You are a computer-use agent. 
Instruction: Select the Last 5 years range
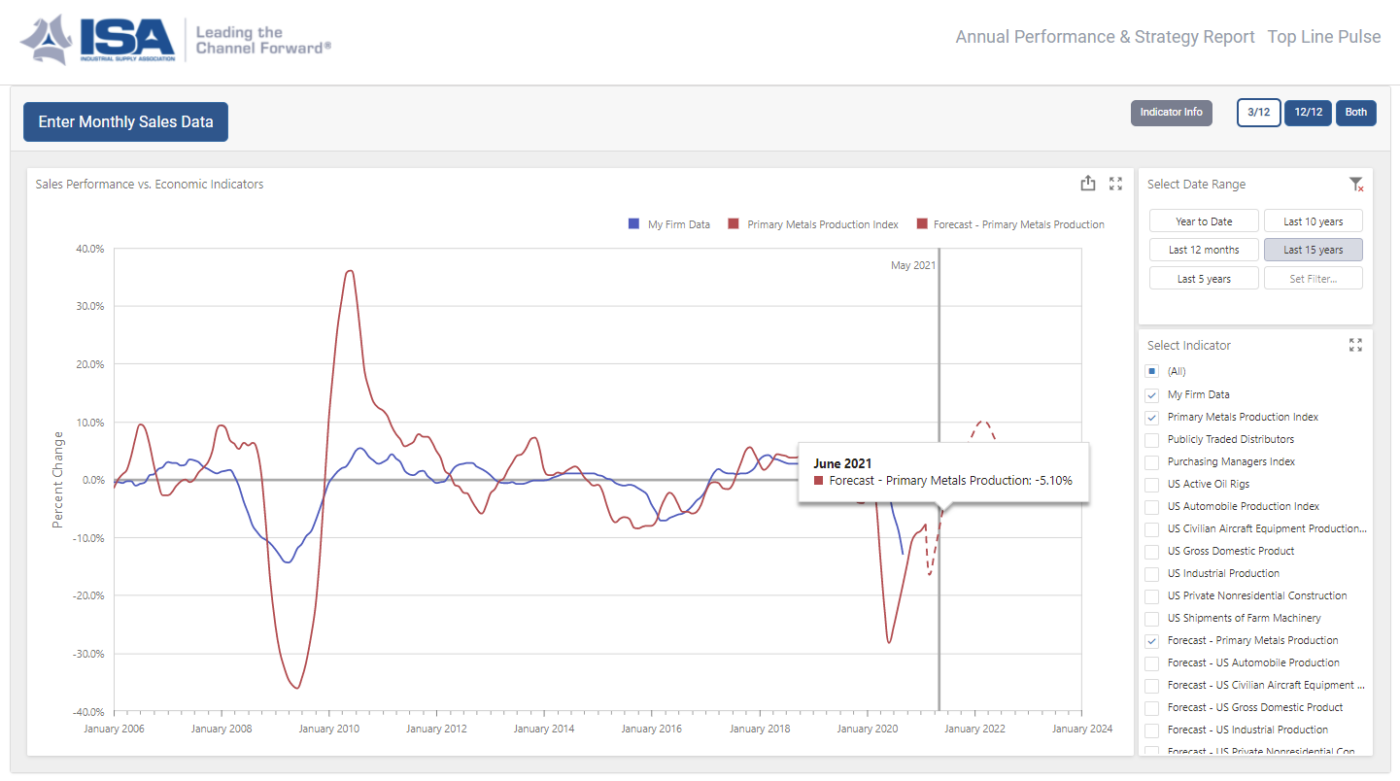click(1204, 278)
